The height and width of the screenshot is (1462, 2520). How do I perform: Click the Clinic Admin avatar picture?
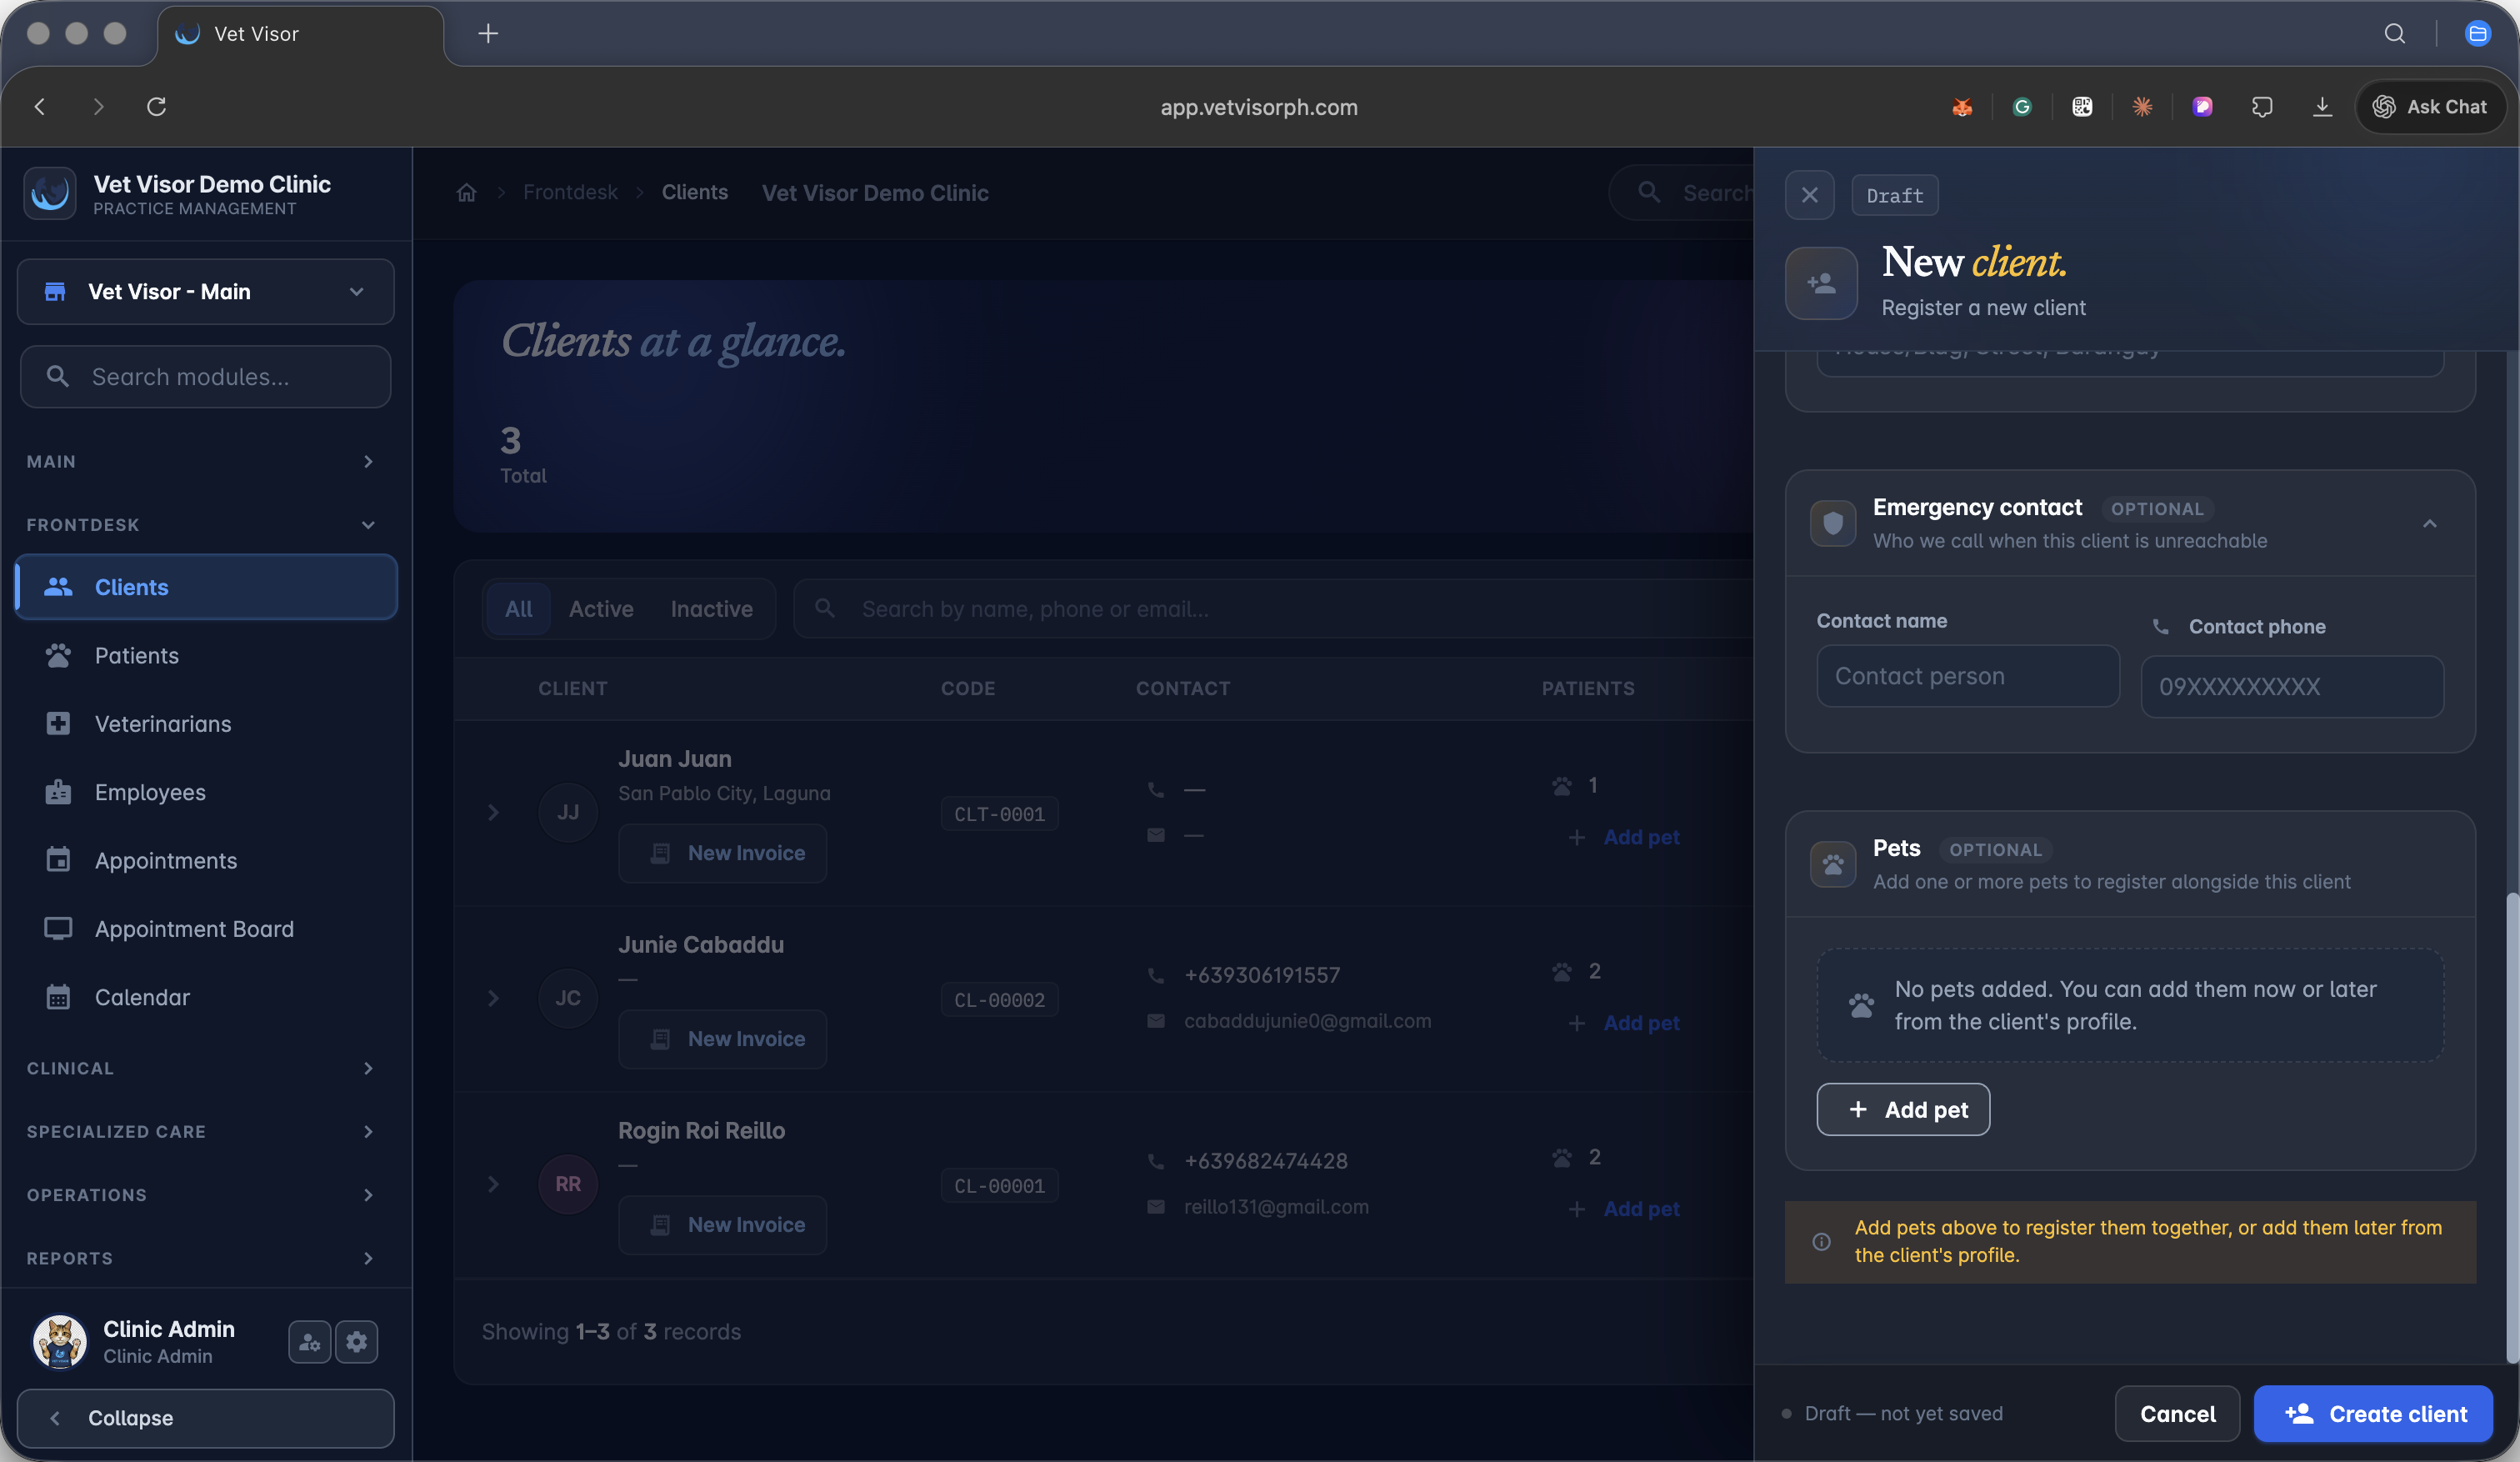point(60,1340)
